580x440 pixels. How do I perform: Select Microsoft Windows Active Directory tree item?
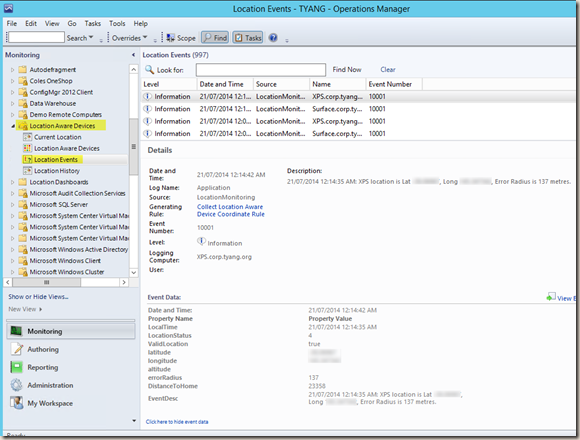(x=79, y=250)
